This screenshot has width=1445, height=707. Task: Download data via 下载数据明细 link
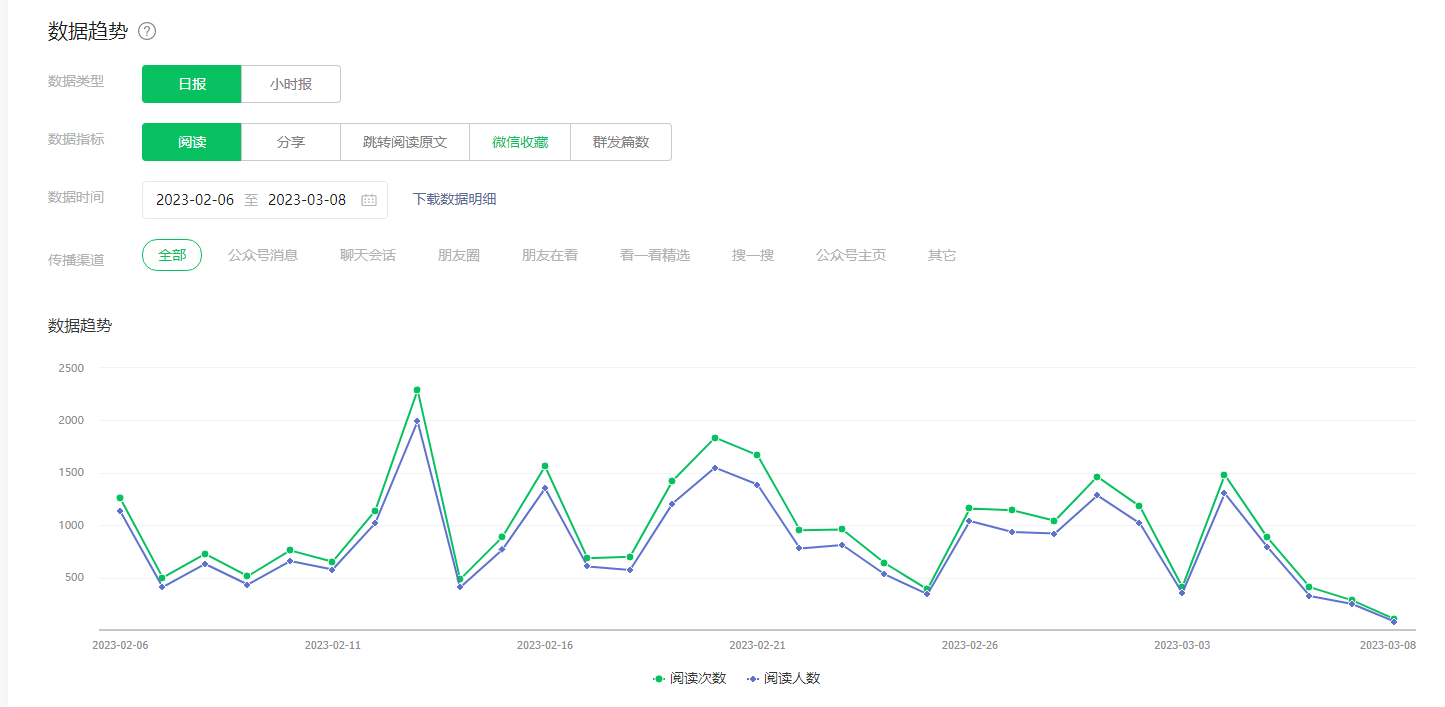(454, 199)
